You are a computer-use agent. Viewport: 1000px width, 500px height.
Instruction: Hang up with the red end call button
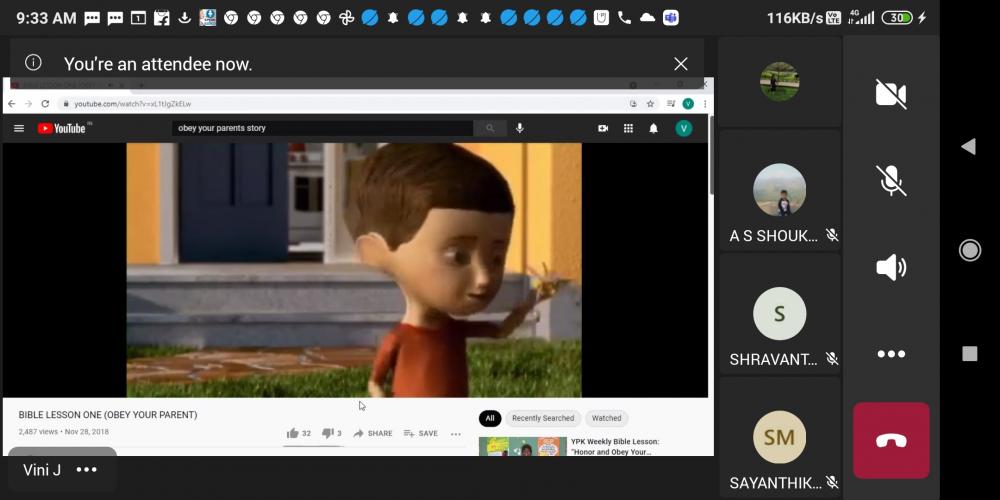pos(891,440)
